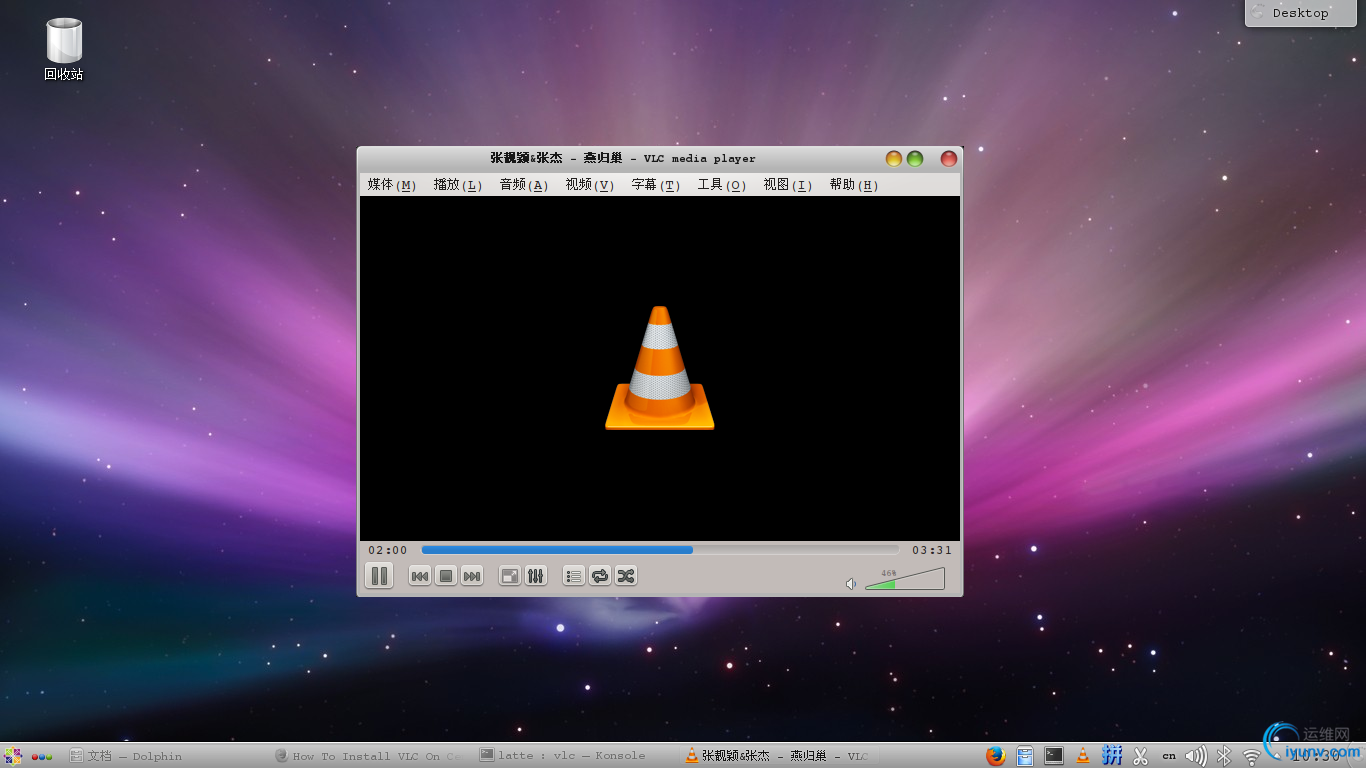Click the VLC cone tray icon
1366x768 pixels.
coord(1083,756)
